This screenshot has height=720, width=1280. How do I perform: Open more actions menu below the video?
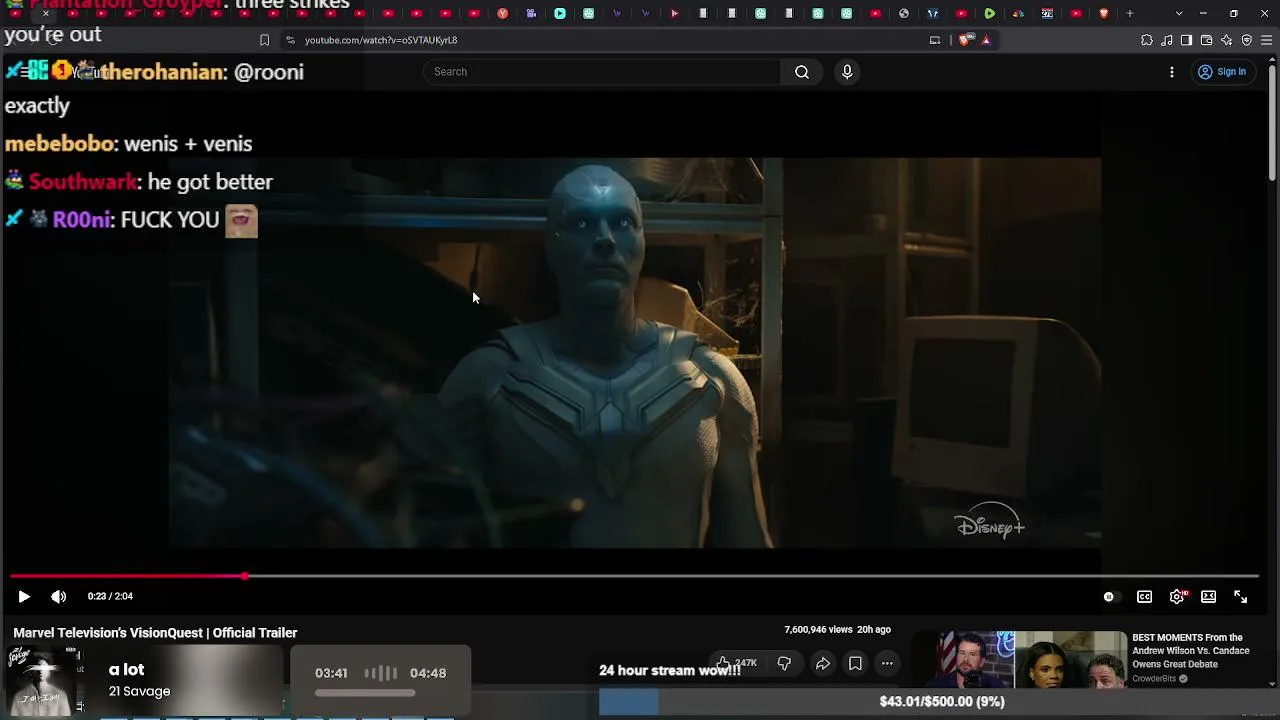pos(887,663)
